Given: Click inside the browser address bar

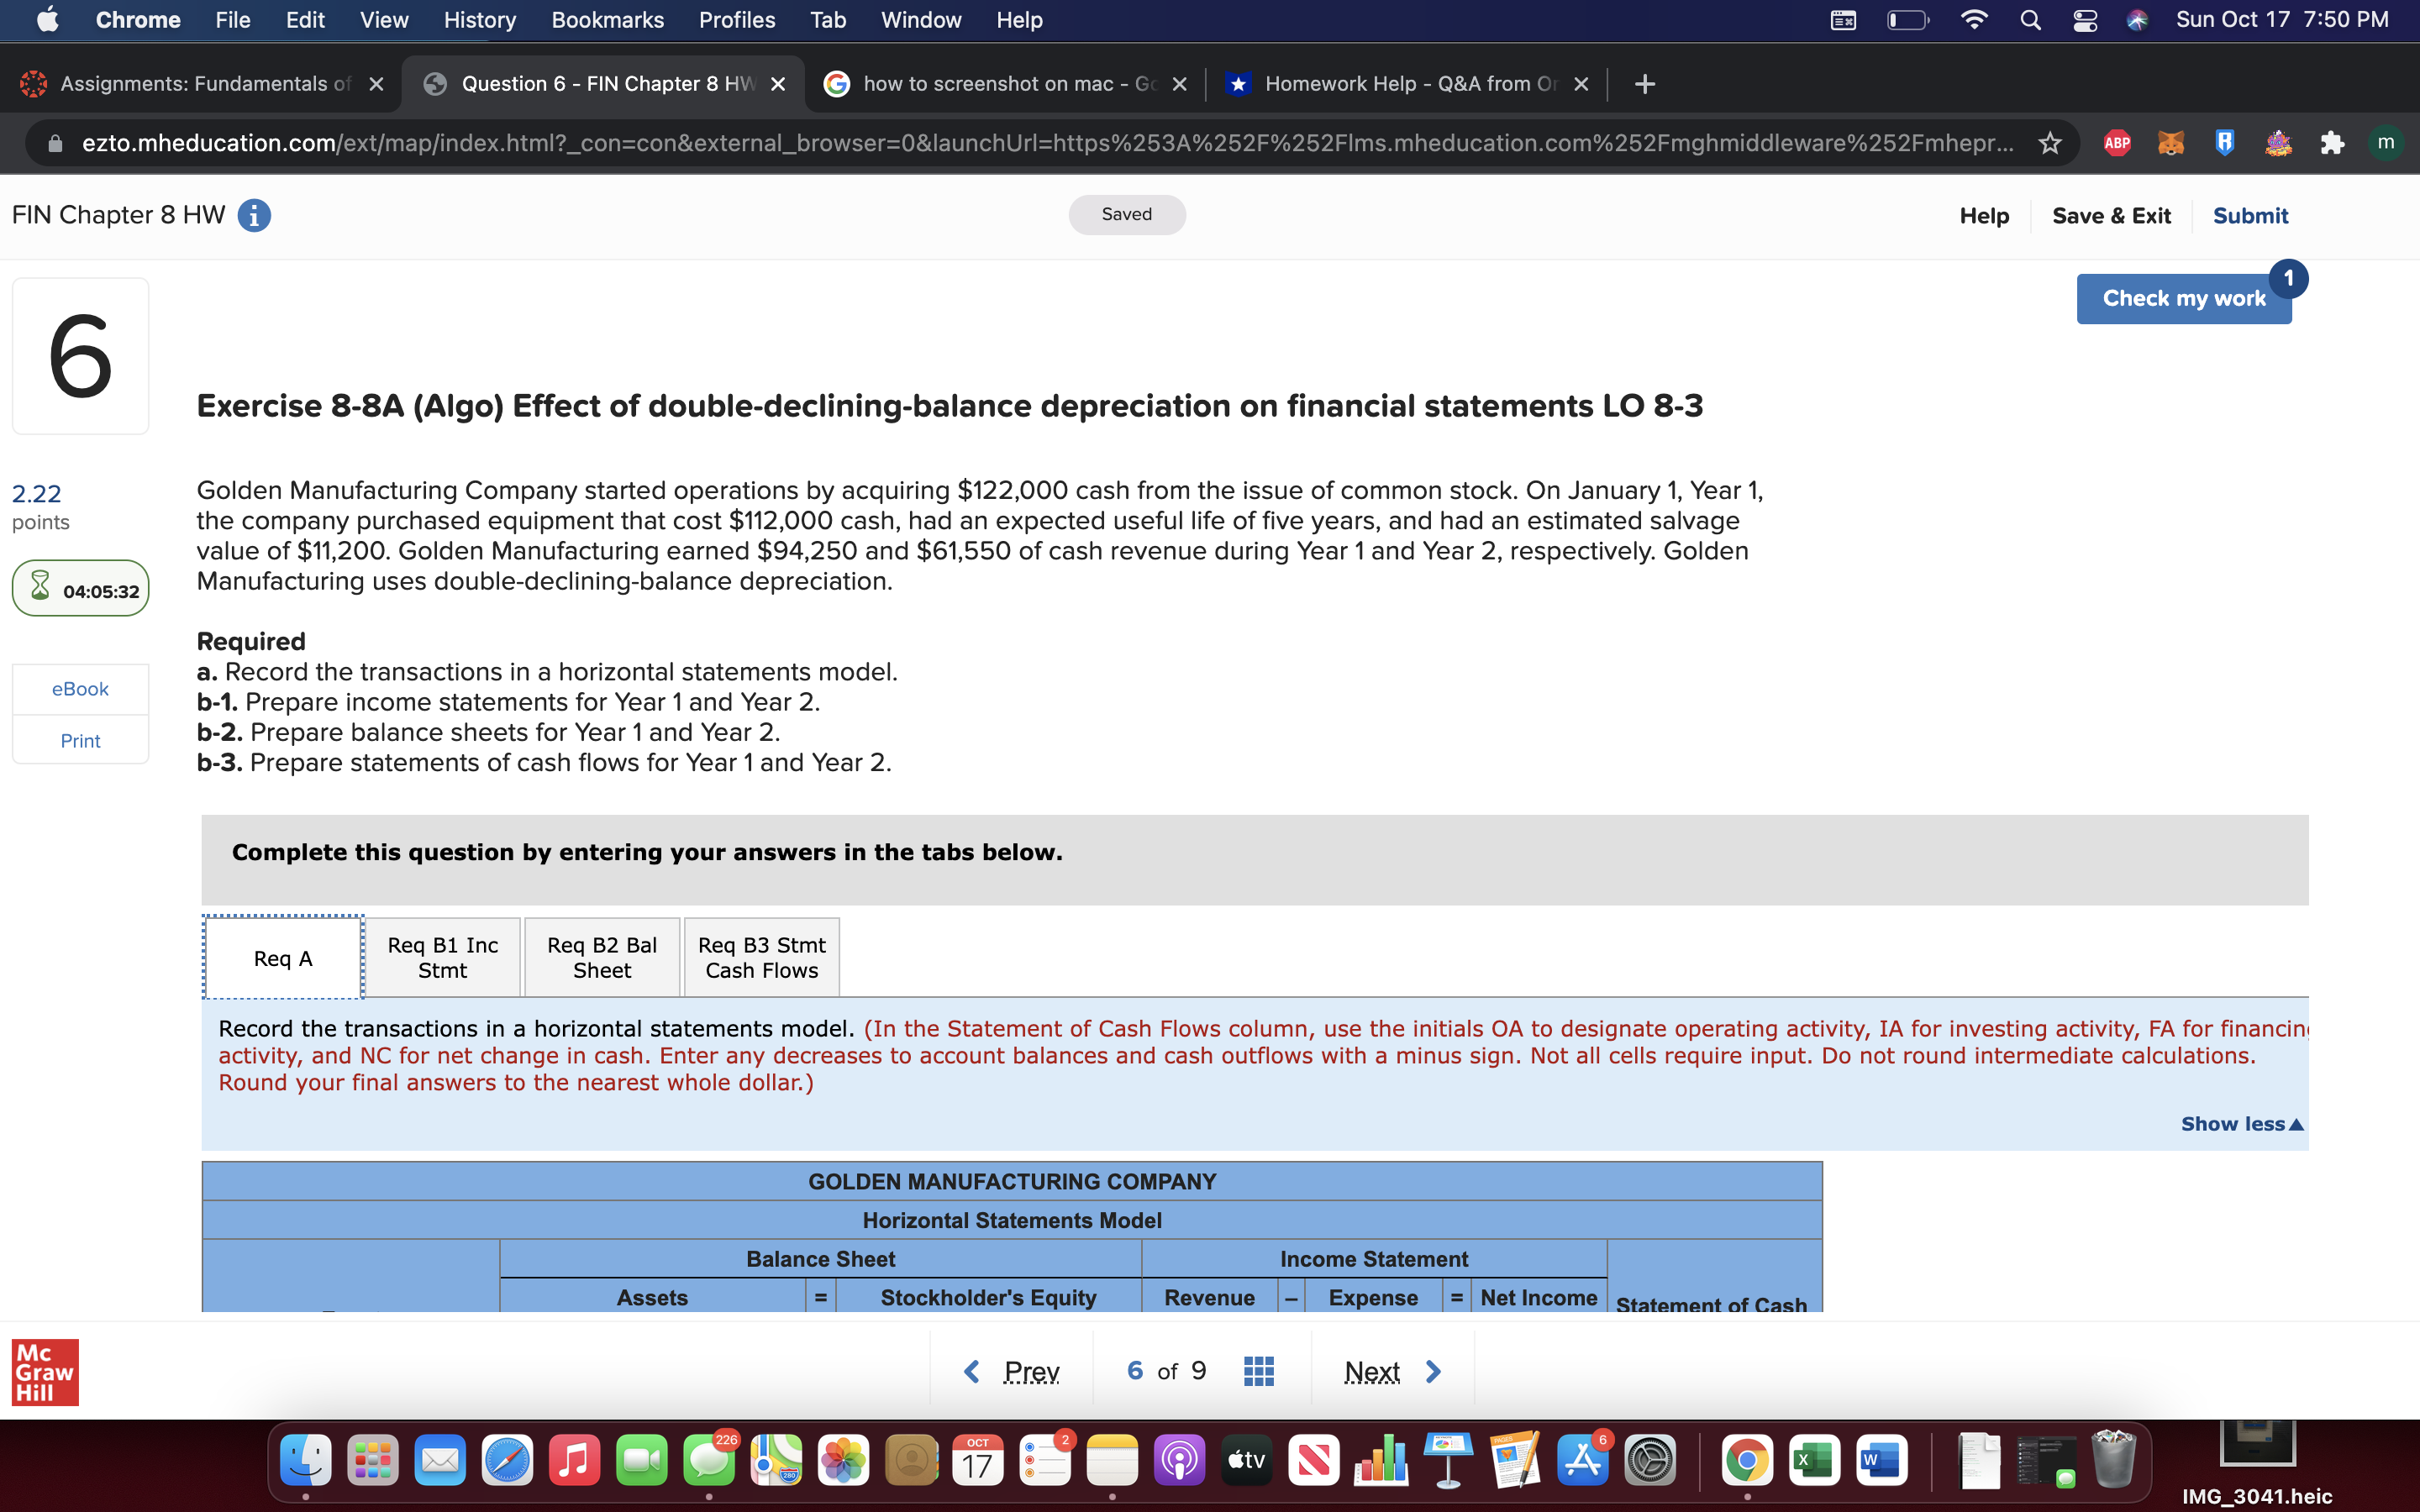Looking at the screenshot, I should [1000, 142].
